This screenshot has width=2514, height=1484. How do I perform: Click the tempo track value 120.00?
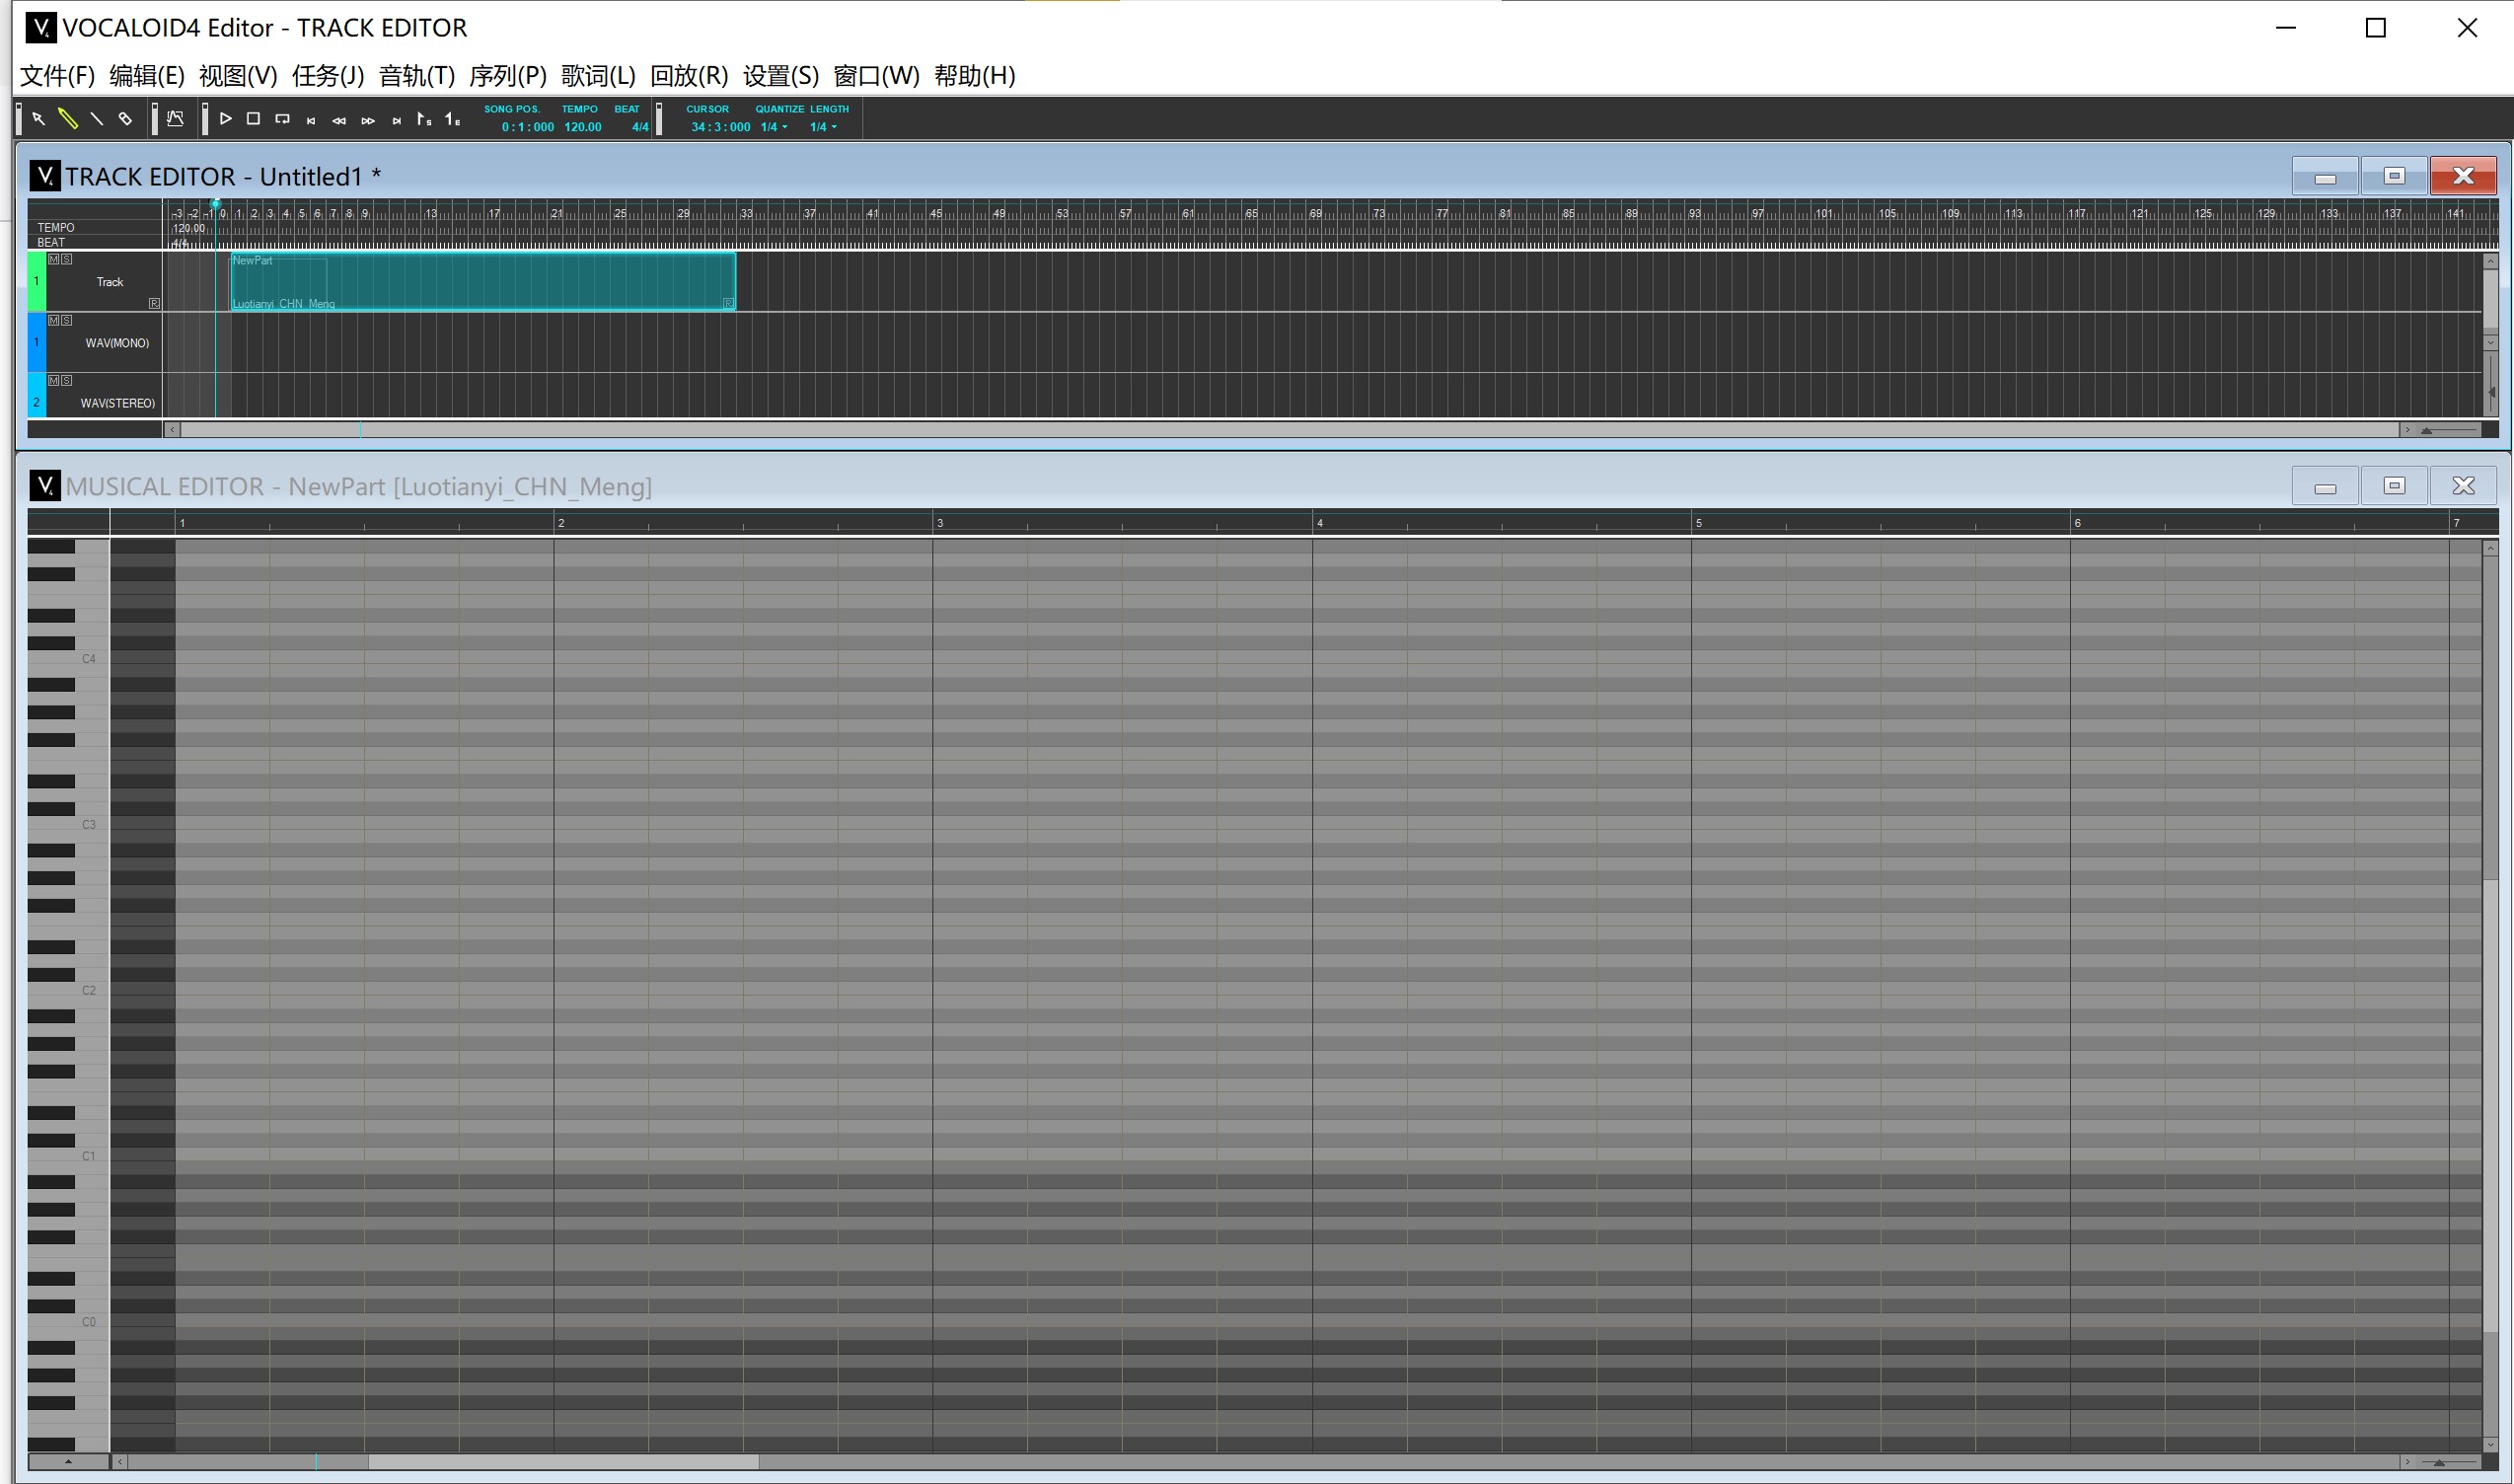(x=188, y=228)
